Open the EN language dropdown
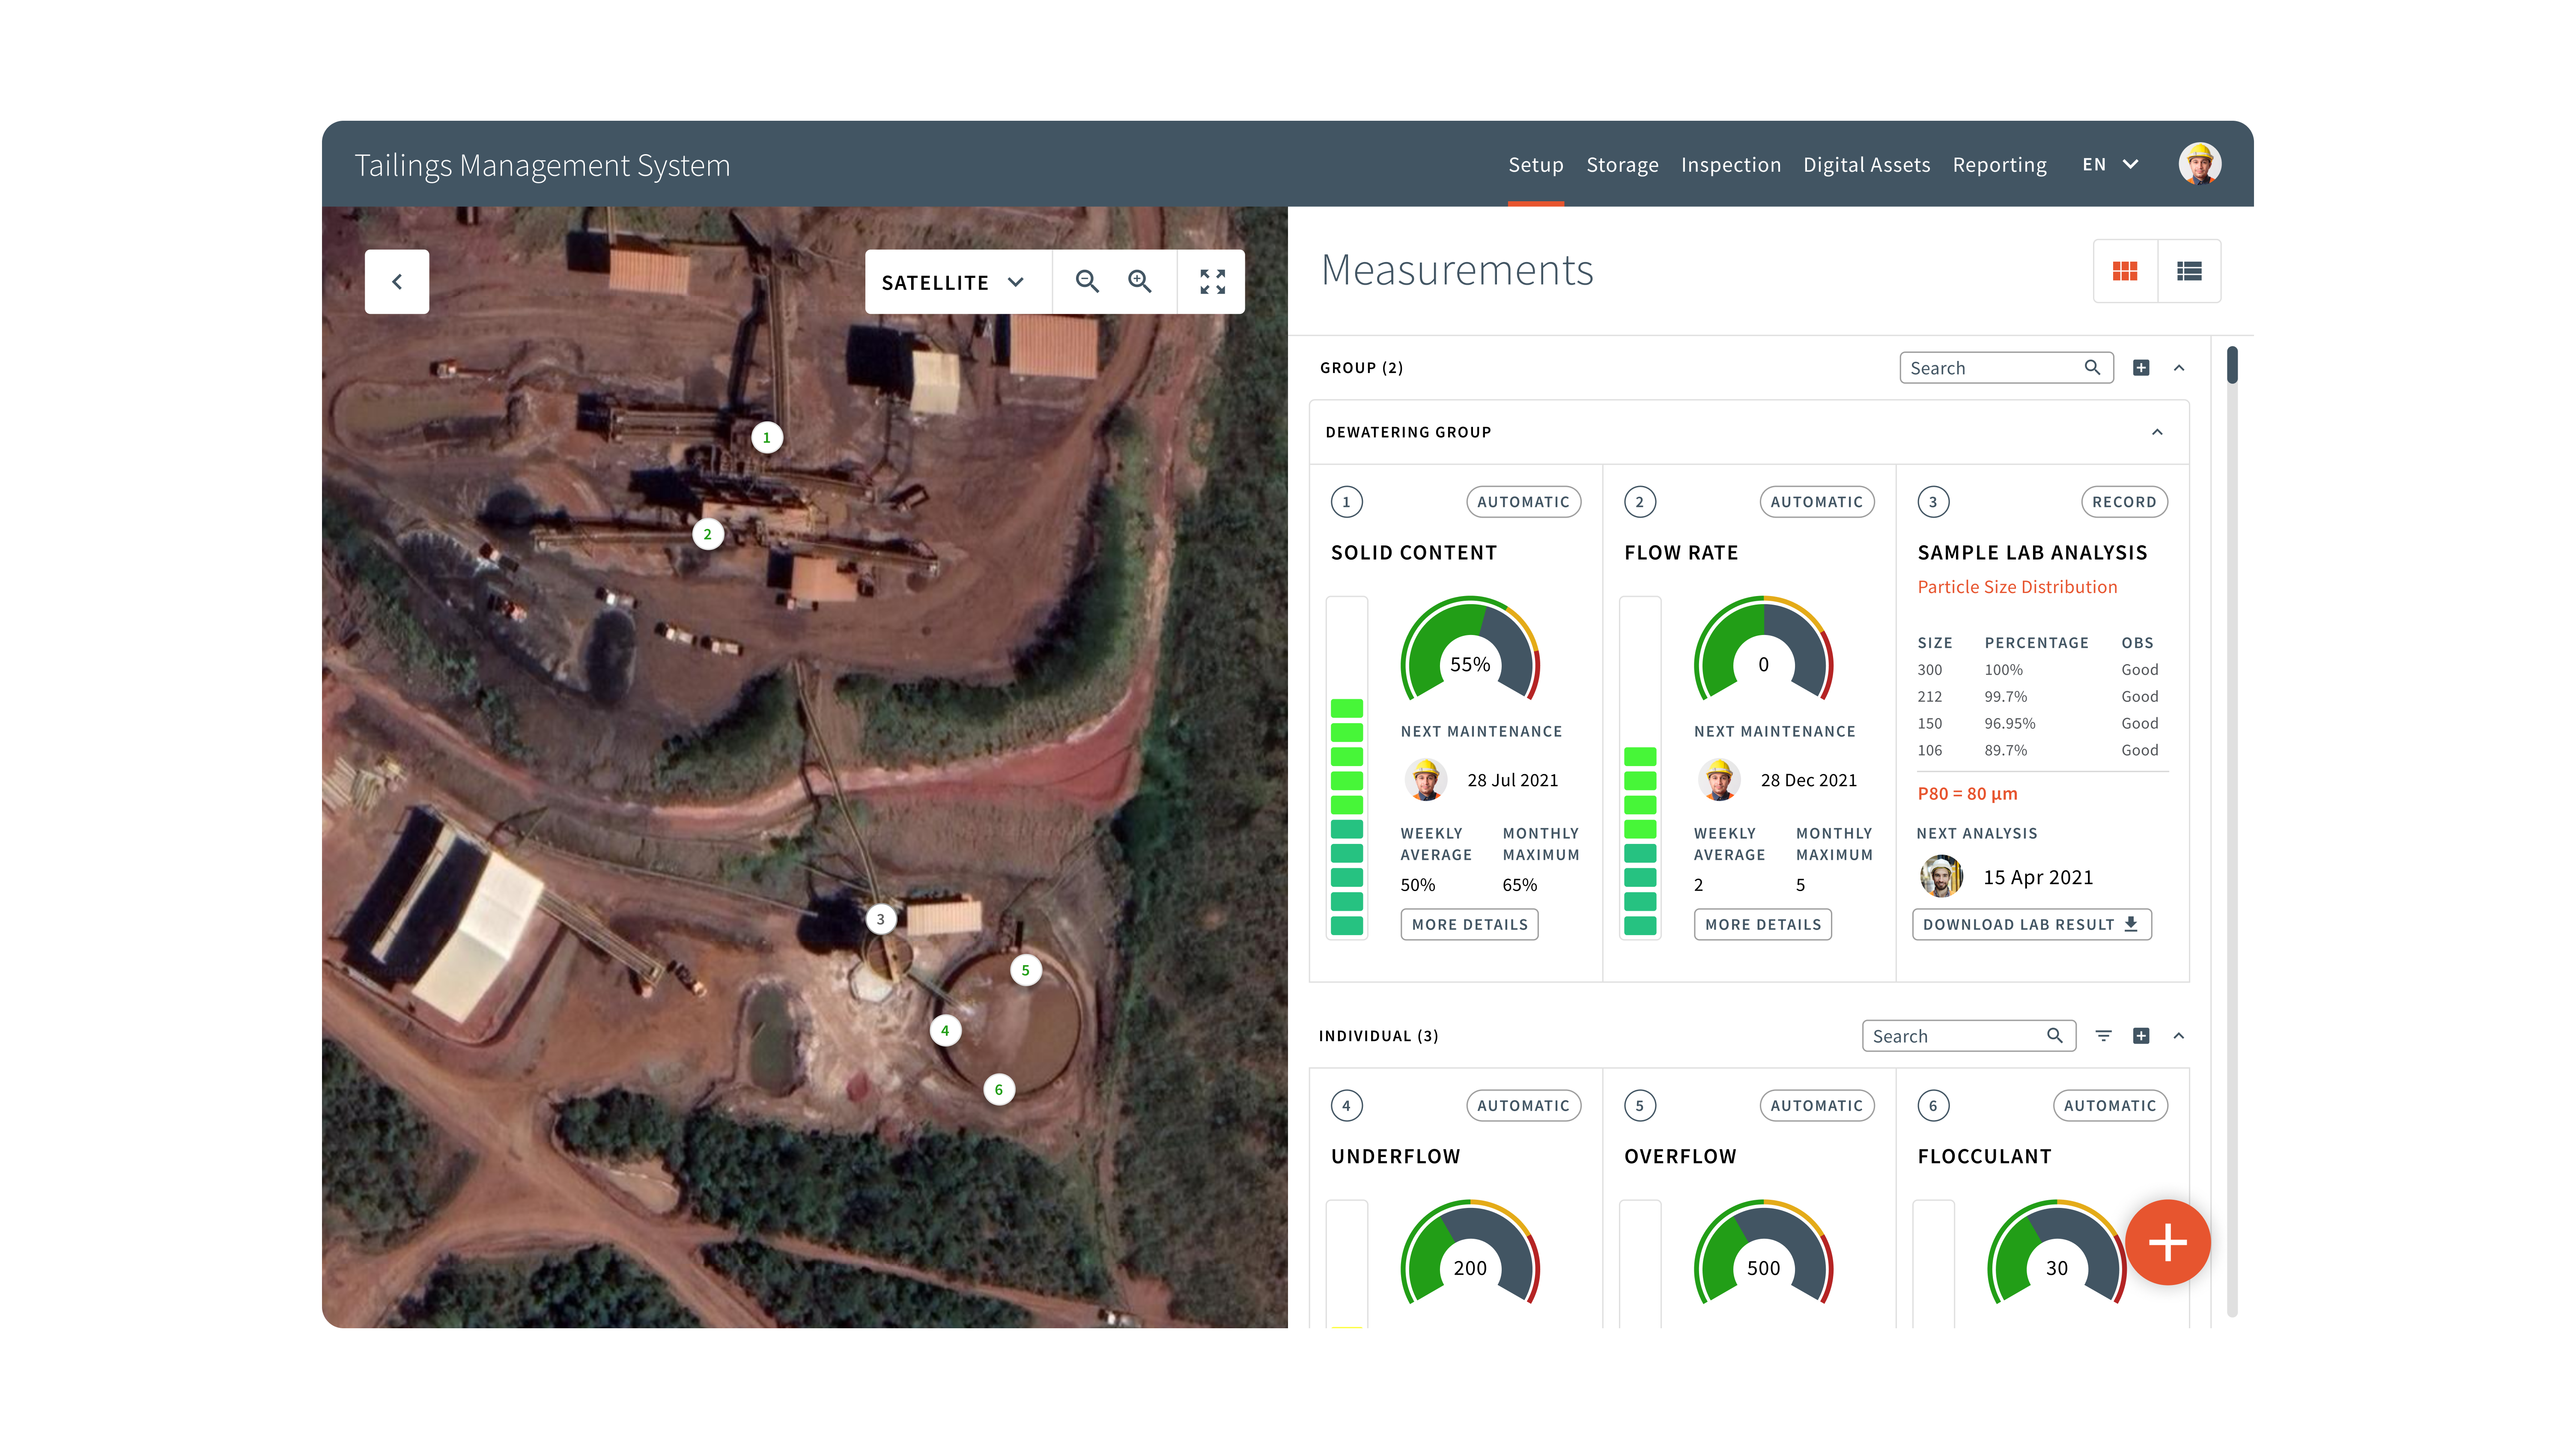This screenshot has width=2576, height=1449. coord(2110,164)
